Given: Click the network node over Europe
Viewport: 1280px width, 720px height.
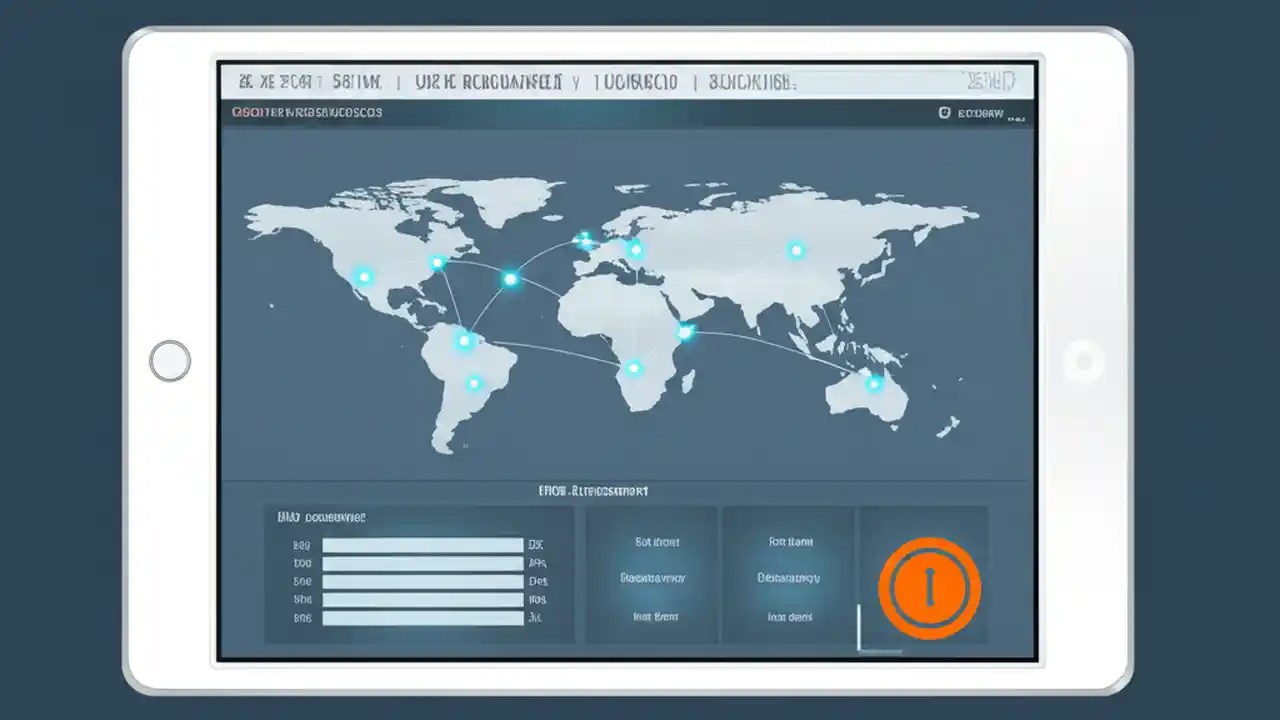Looking at the screenshot, I should [635, 249].
